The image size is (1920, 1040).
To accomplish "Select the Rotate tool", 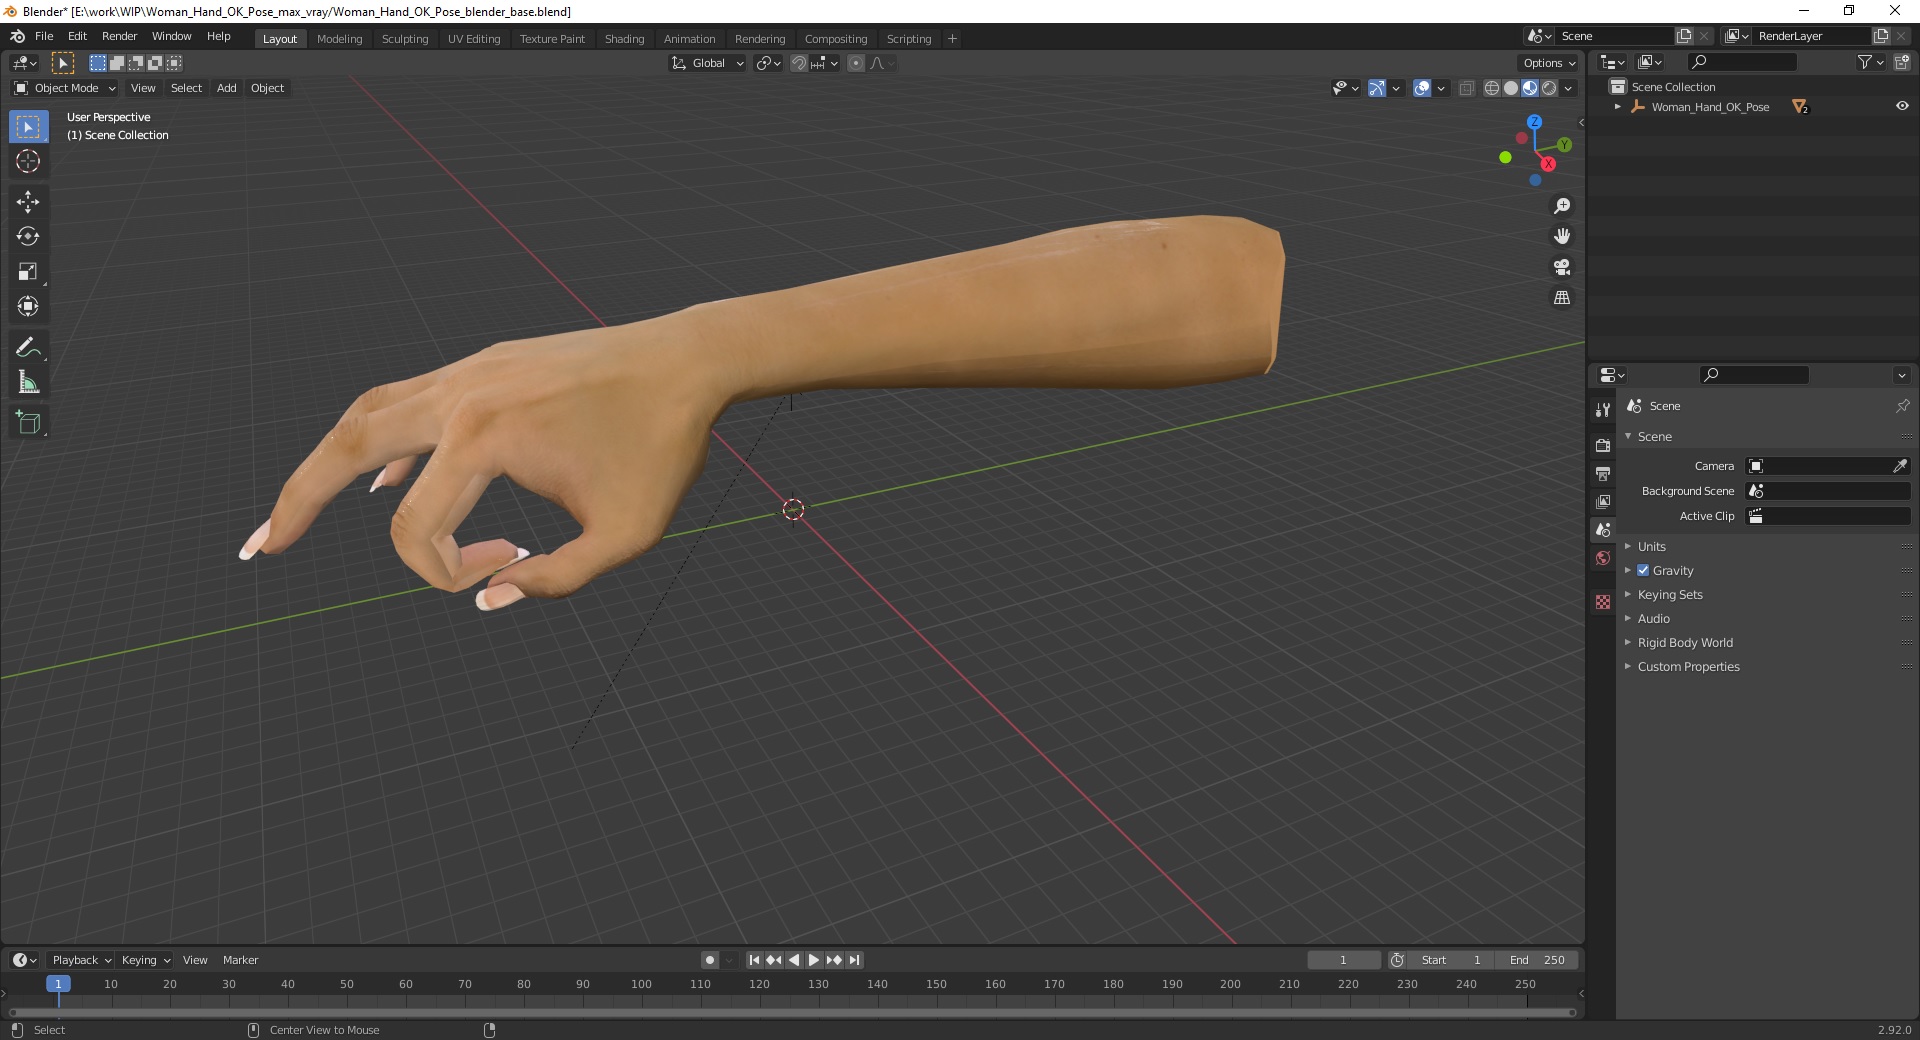I will click(x=28, y=237).
